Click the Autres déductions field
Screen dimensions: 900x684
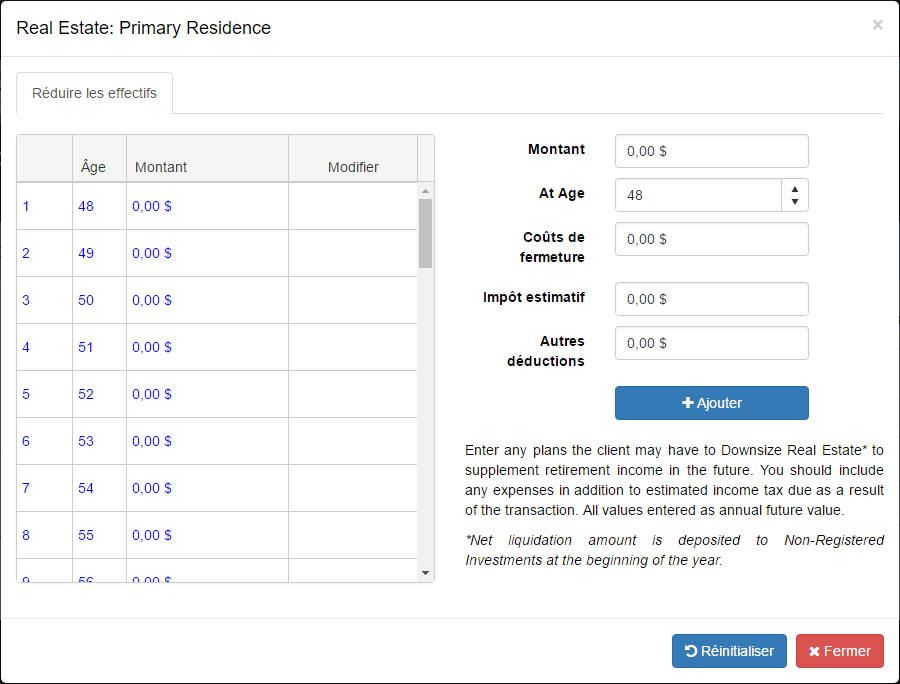coord(711,343)
